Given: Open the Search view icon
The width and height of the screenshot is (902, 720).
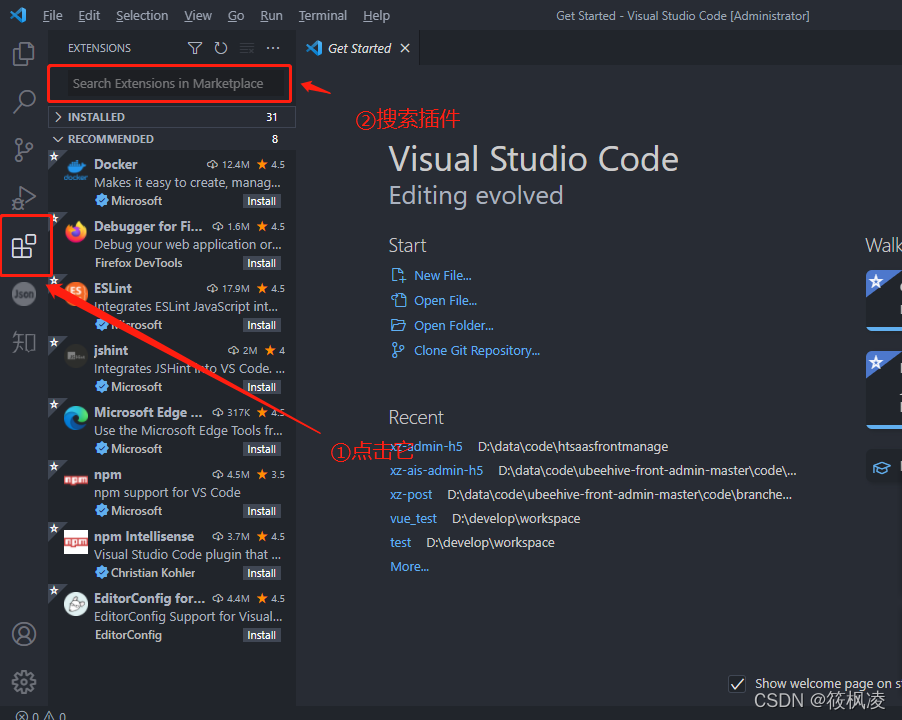Looking at the screenshot, I should point(23,101).
